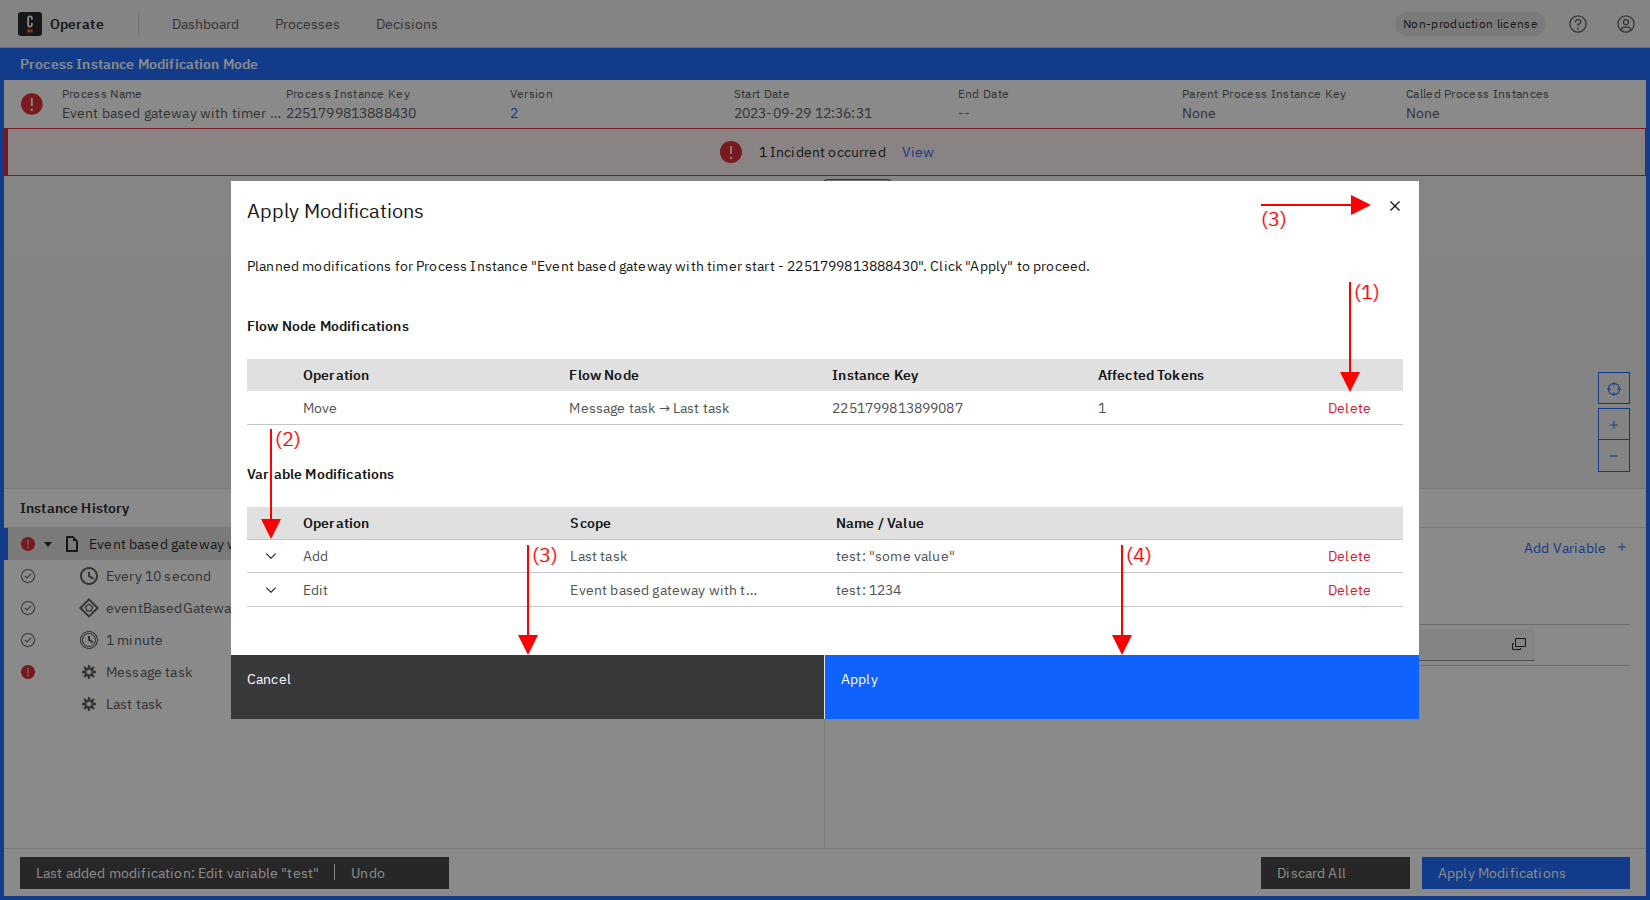Apply the planned modifications
Image resolution: width=1650 pixels, height=900 pixels.
pyautogui.click(x=1121, y=687)
